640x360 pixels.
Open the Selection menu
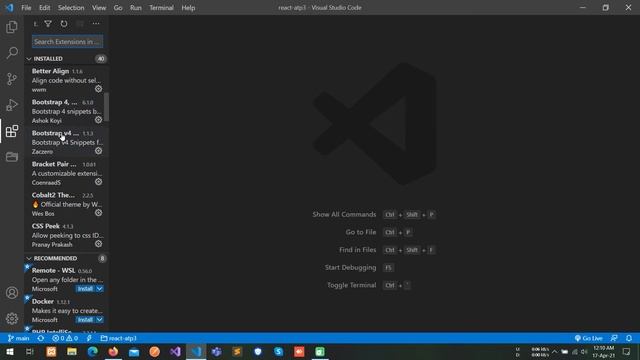pyautogui.click(x=71, y=8)
